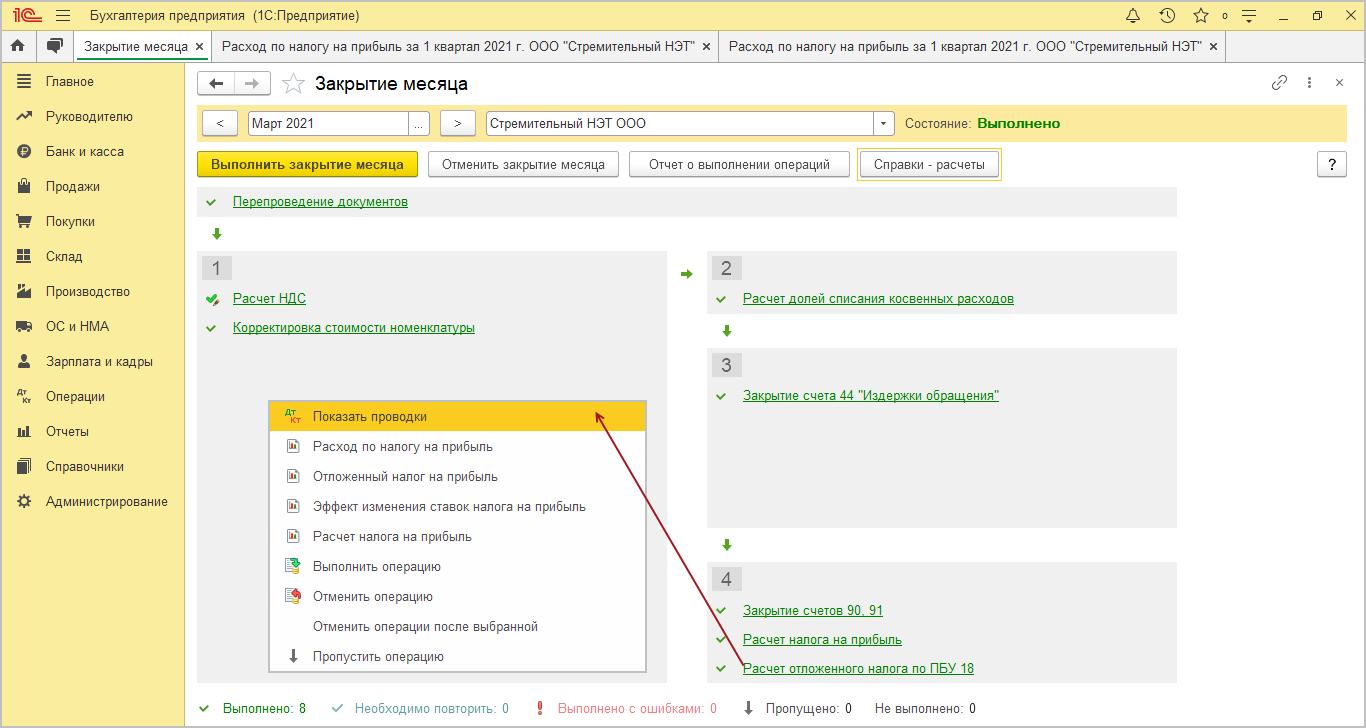Open Зарплата и кадры section
The width and height of the screenshot is (1366, 728).
99,361
